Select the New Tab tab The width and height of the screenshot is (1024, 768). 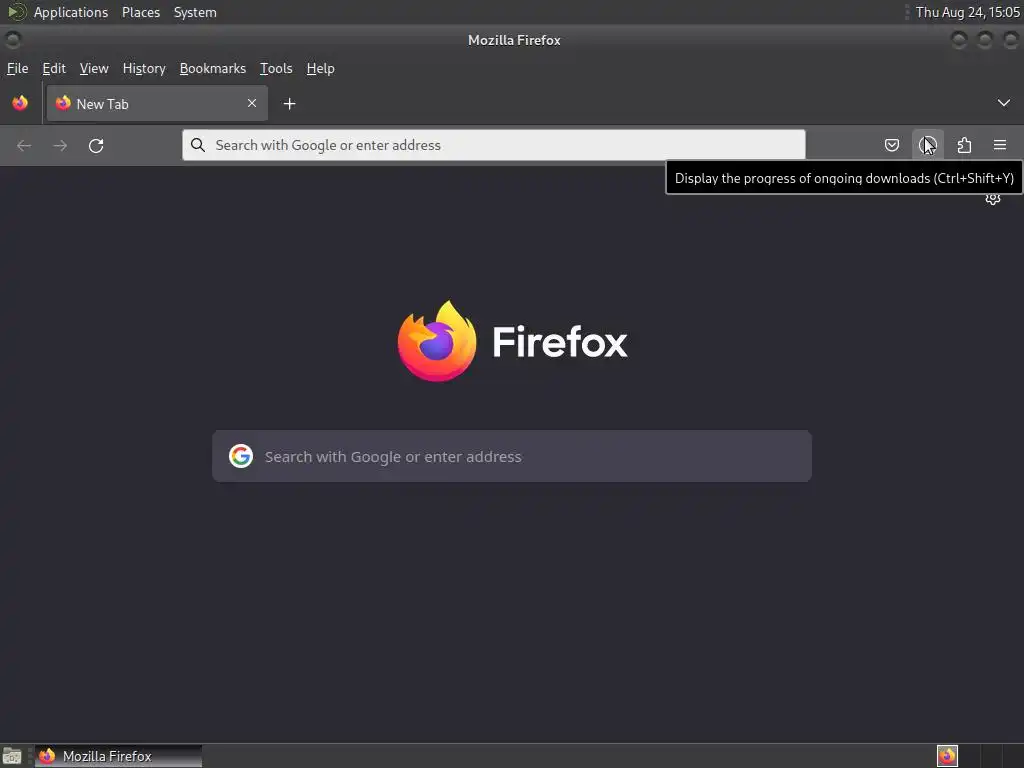point(157,103)
